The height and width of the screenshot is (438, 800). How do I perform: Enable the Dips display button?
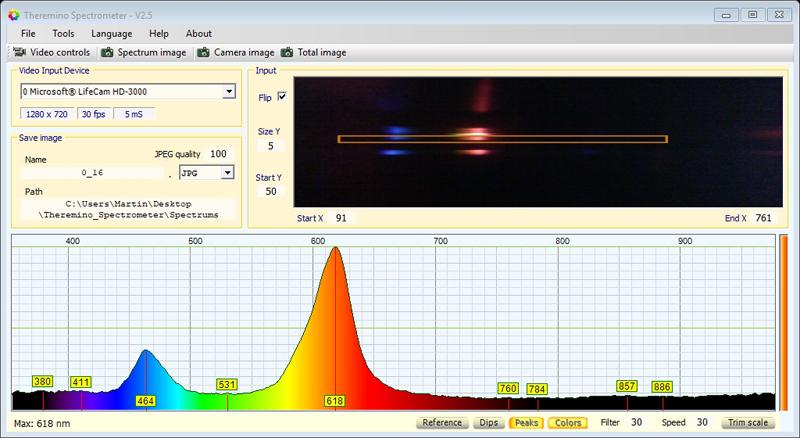tap(488, 423)
